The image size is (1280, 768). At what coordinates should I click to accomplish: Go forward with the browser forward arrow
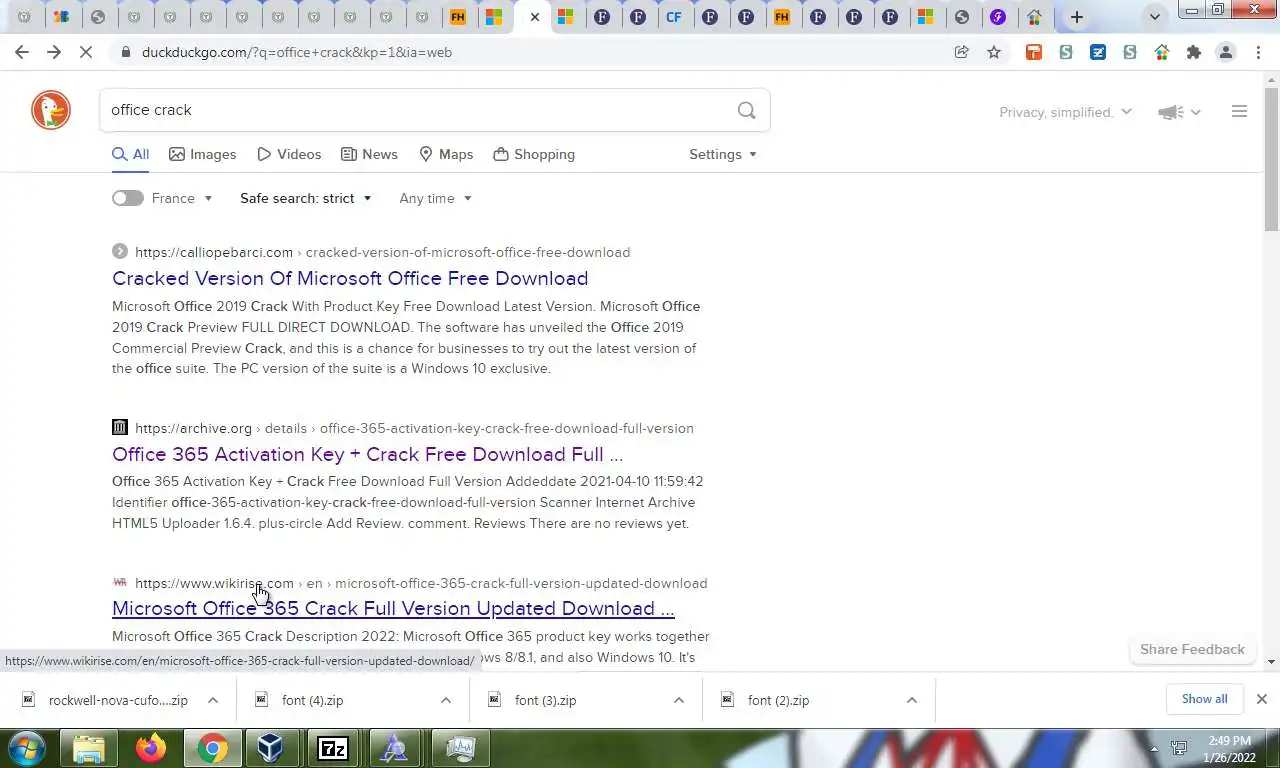pyautogui.click(x=54, y=52)
